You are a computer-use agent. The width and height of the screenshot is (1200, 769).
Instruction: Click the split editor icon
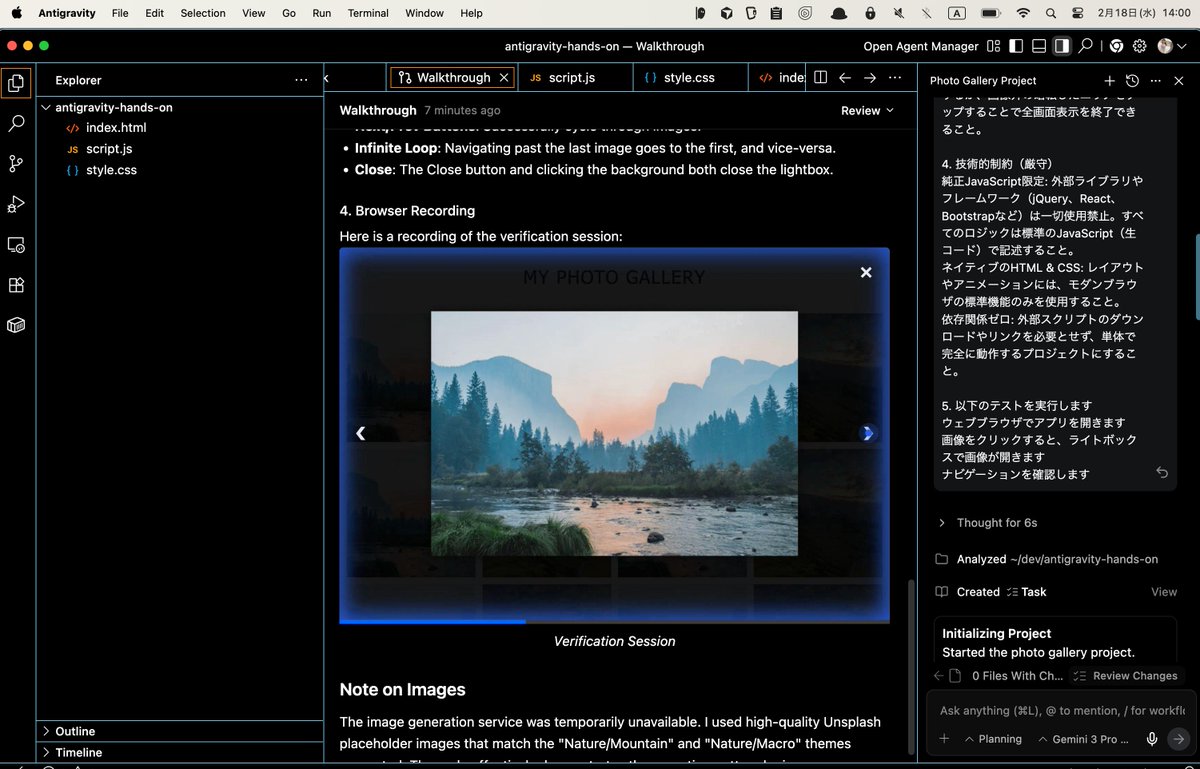[820, 77]
